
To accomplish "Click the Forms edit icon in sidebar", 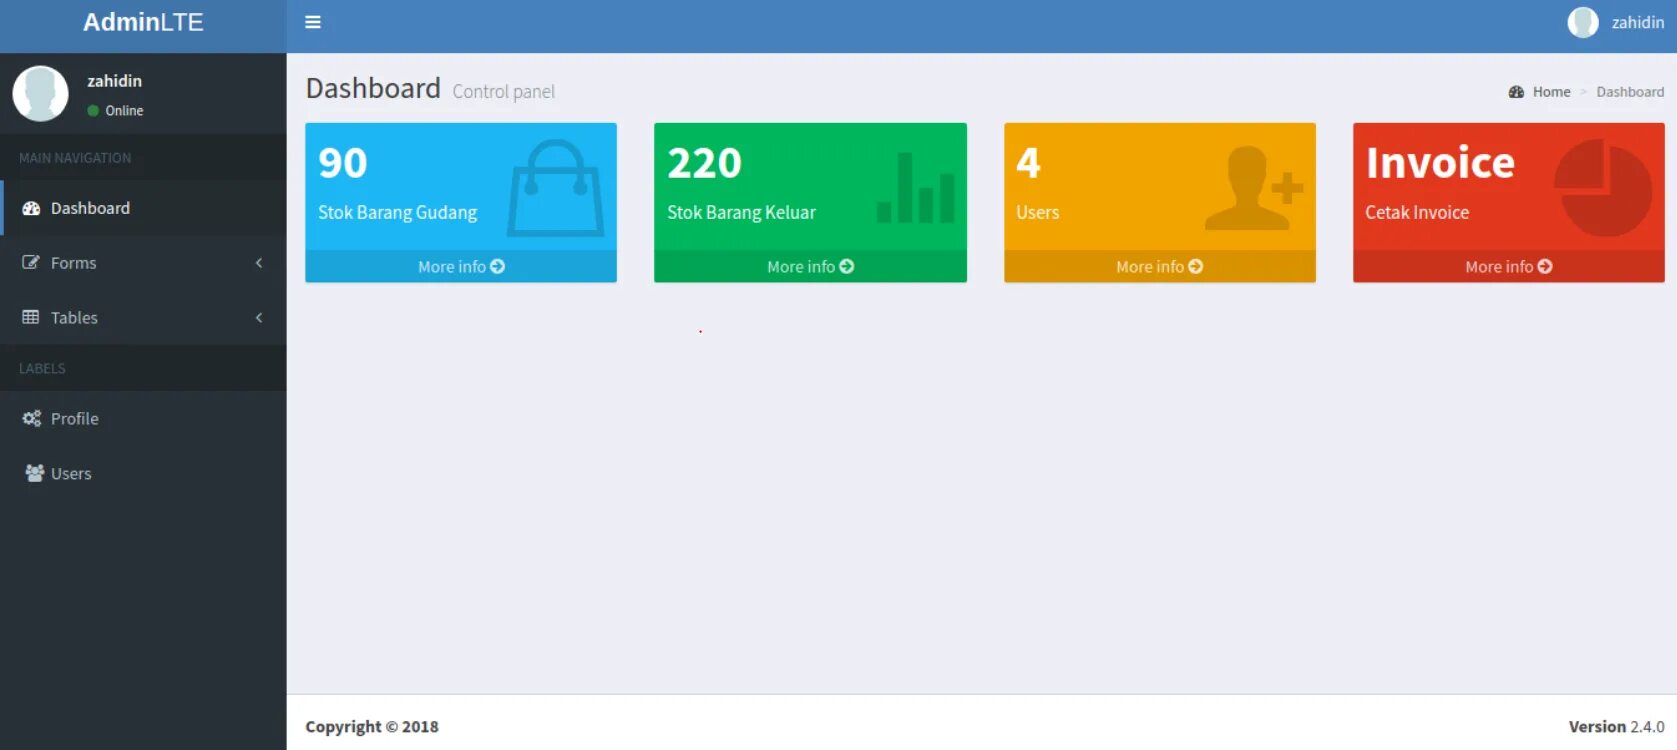I will click(x=31, y=263).
